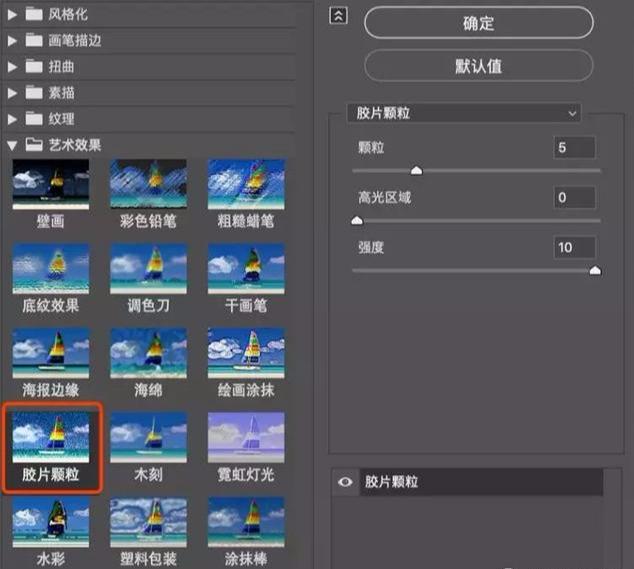
Task: Select the 粗糙蜡笔 filter thumbnail
Action: (x=246, y=184)
